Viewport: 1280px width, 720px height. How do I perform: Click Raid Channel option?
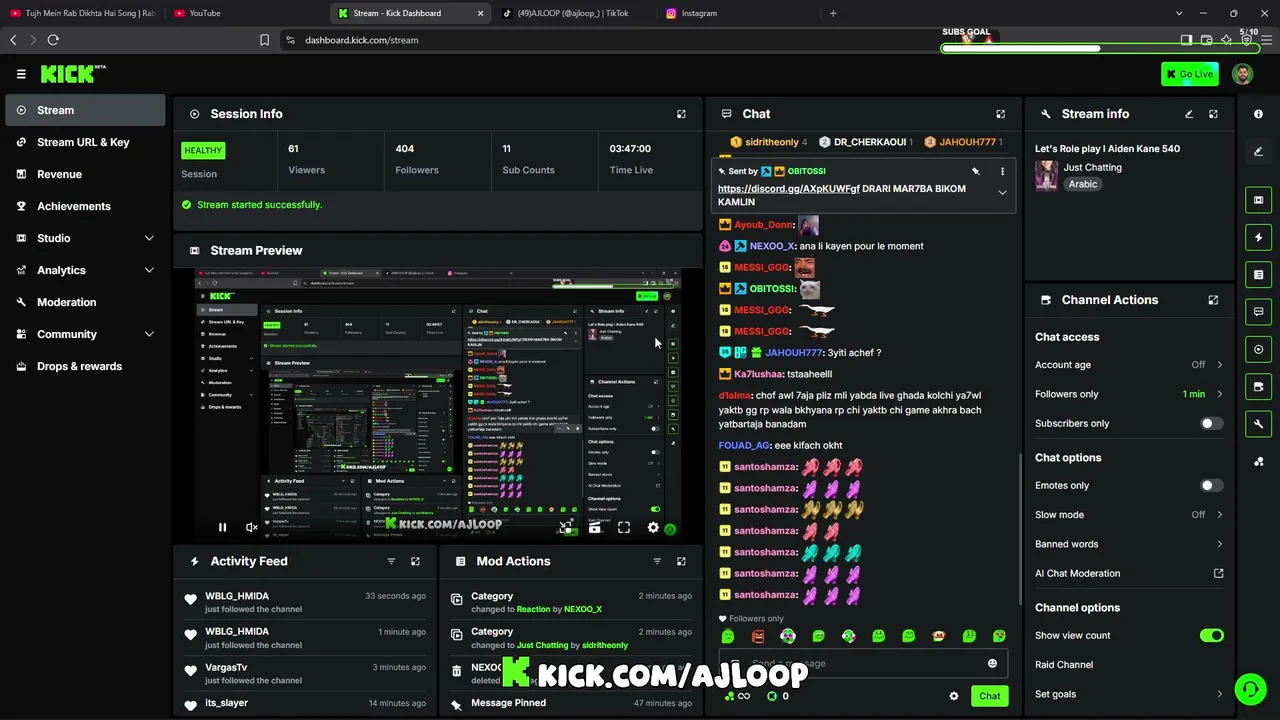point(1064,665)
